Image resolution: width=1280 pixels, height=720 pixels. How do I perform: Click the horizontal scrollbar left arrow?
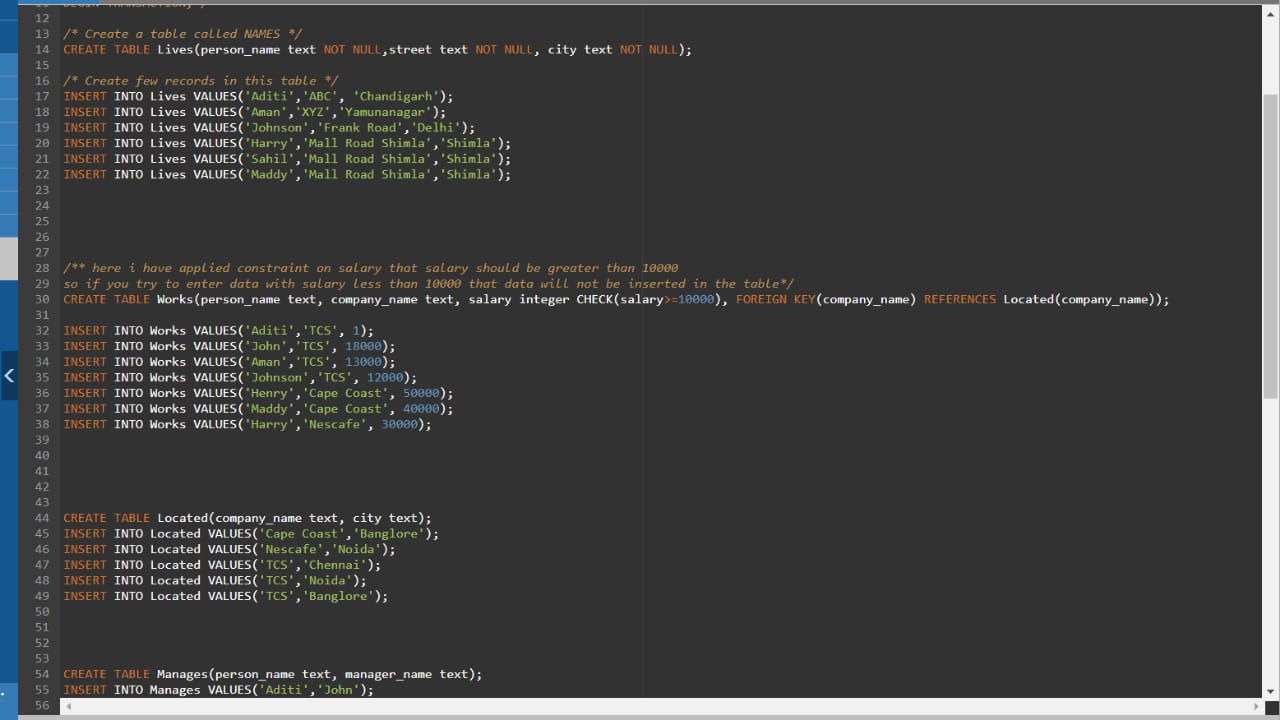(x=68, y=706)
